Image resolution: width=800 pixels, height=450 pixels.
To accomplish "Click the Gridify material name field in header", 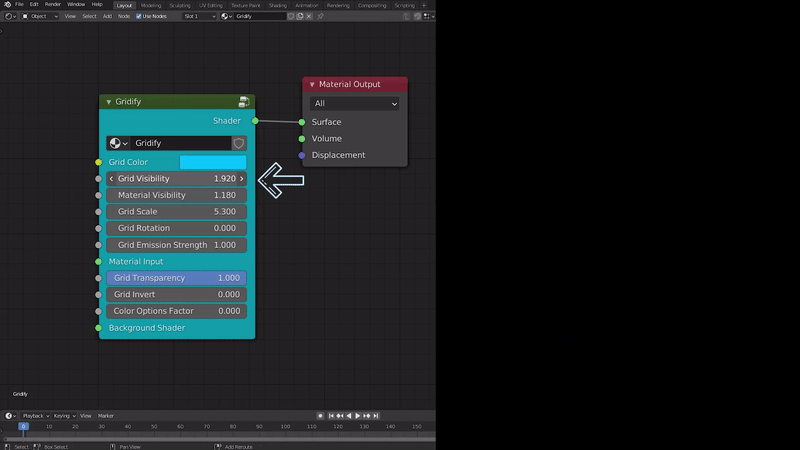I will (260, 16).
